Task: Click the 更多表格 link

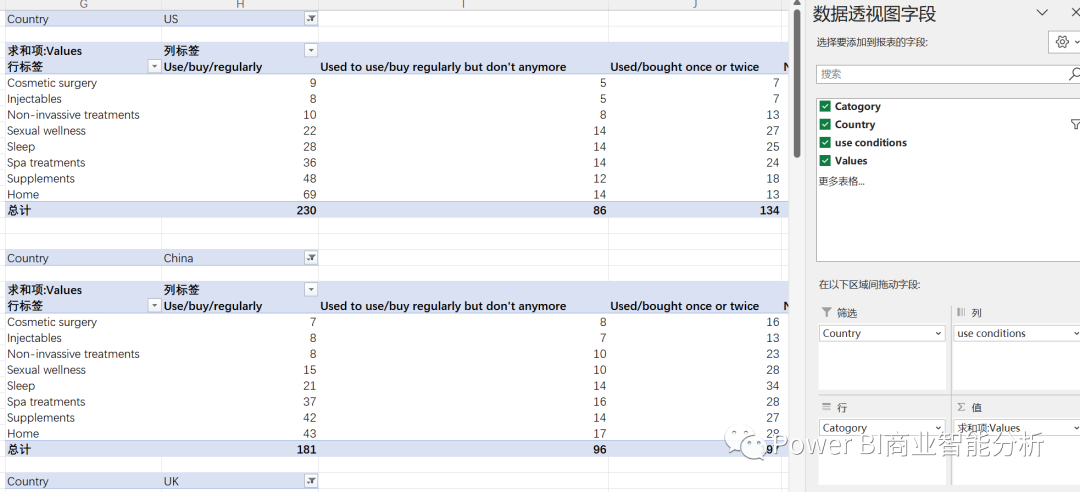Action: tap(841, 181)
